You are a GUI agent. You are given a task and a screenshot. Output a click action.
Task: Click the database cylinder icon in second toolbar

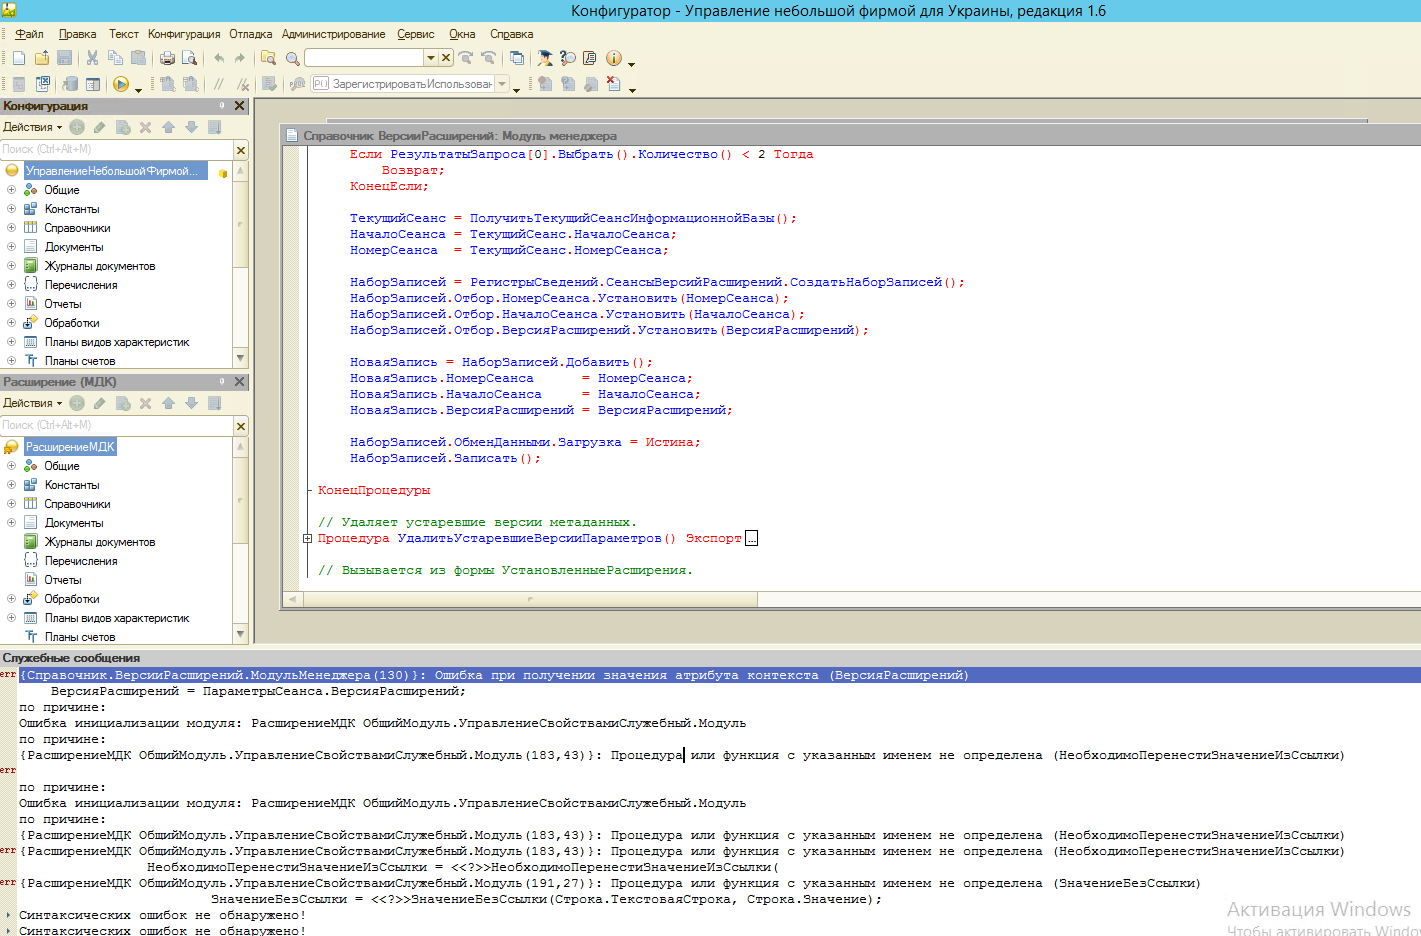[x=70, y=85]
